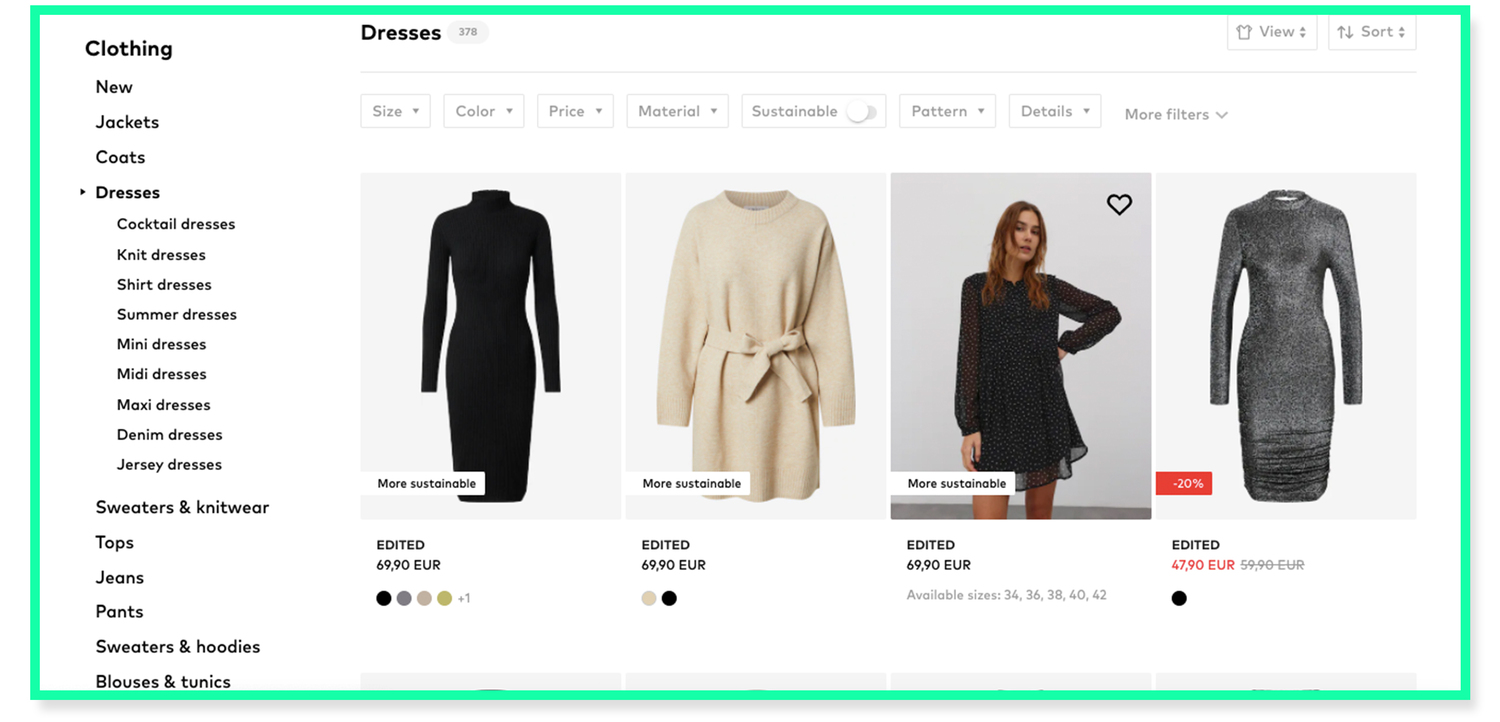Expand the More filters section
This screenshot has width=1500, height=722.
1175,114
